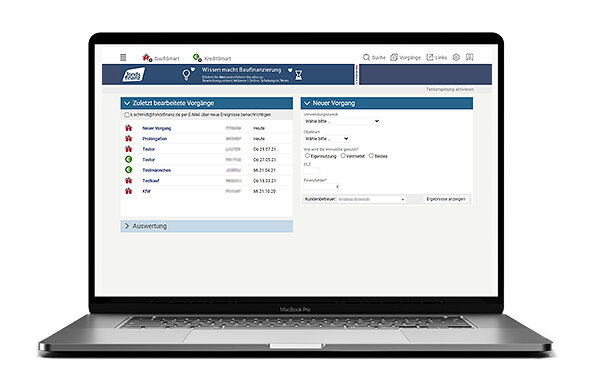Open the Testkauf entry
This screenshot has width=594, height=380.
pyautogui.click(x=151, y=181)
